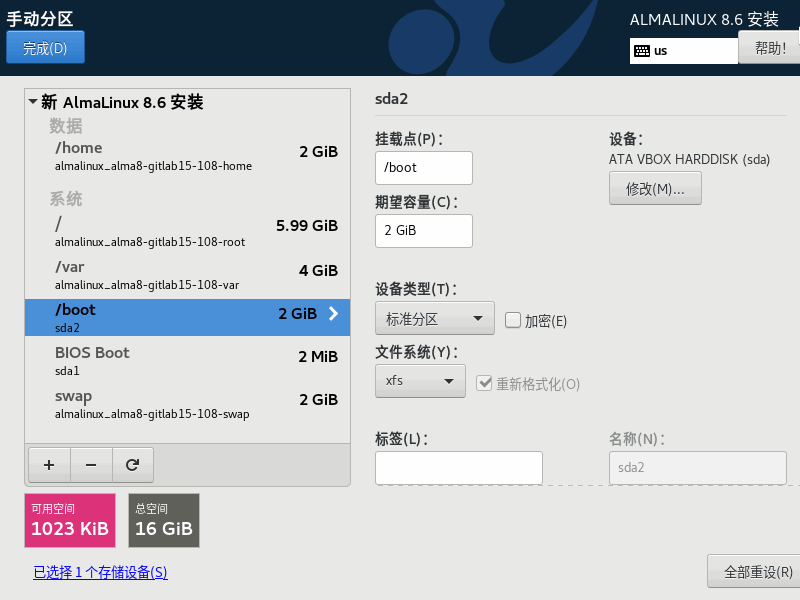Click the 期望容量(C) capacity field
This screenshot has height=600, width=800.
(424, 231)
